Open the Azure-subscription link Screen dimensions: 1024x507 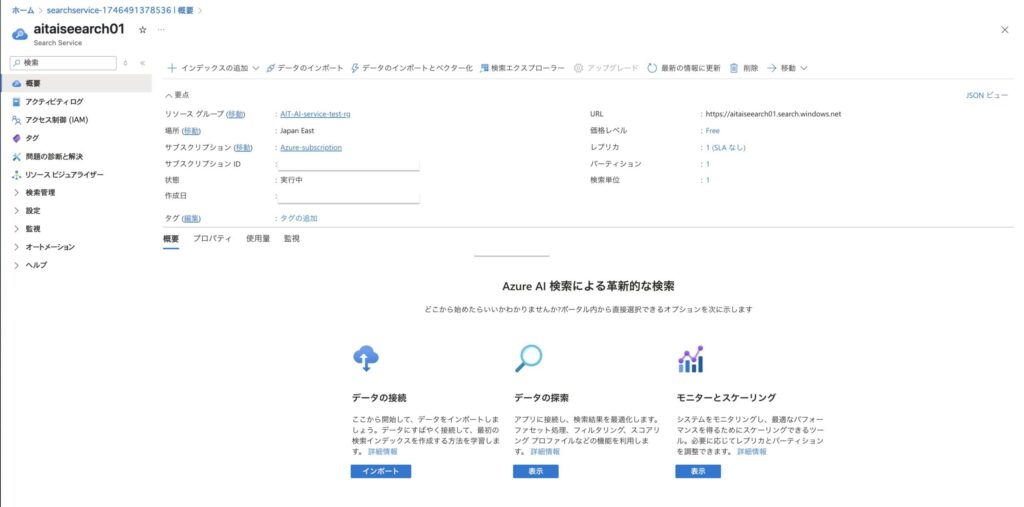point(311,148)
